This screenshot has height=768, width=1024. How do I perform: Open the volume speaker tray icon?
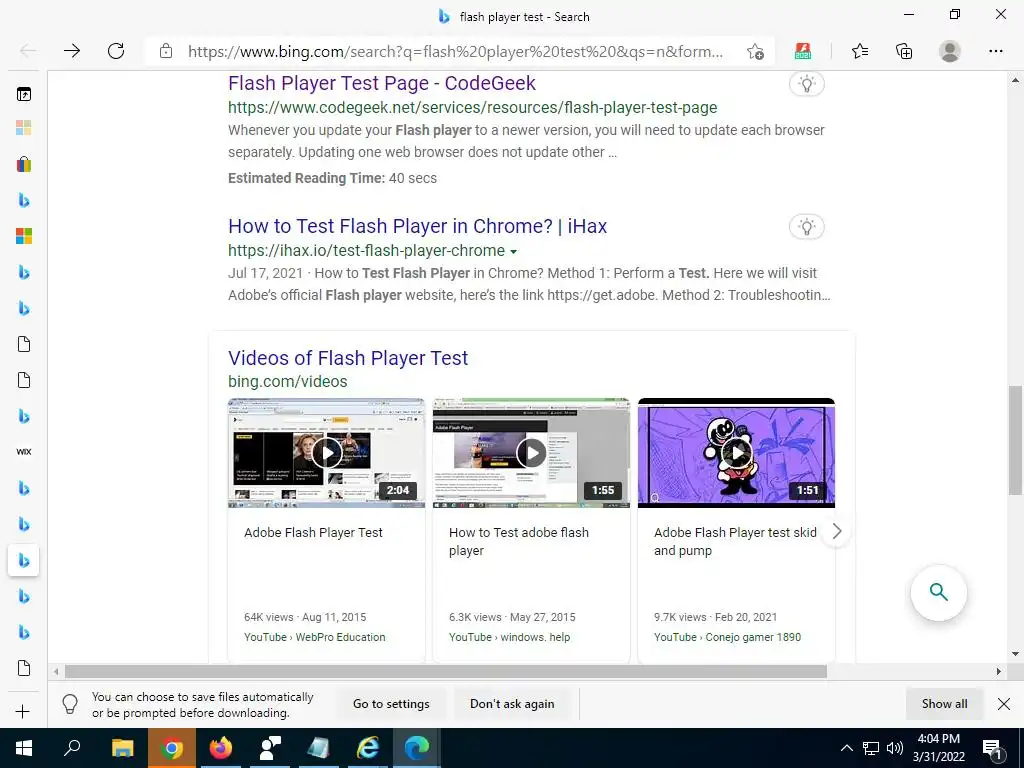pyautogui.click(x=895, y=748)
